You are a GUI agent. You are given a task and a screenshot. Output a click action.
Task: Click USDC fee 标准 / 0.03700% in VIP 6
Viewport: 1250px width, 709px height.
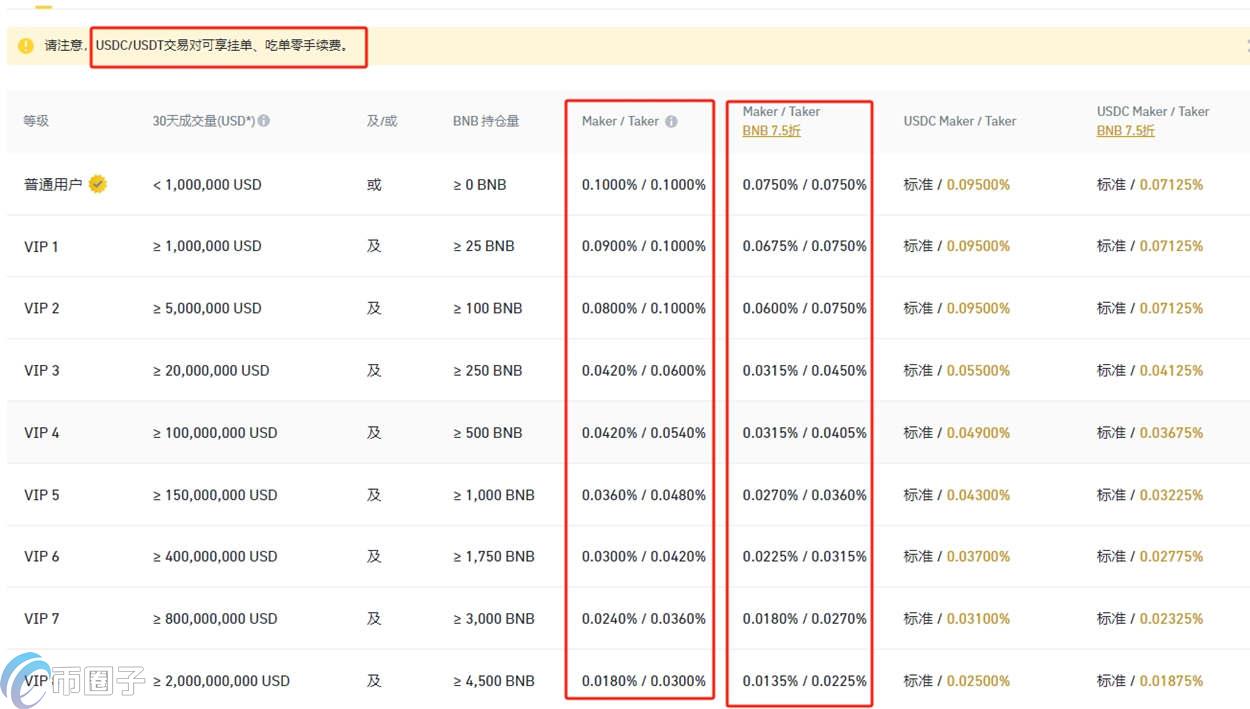(957, 556)
